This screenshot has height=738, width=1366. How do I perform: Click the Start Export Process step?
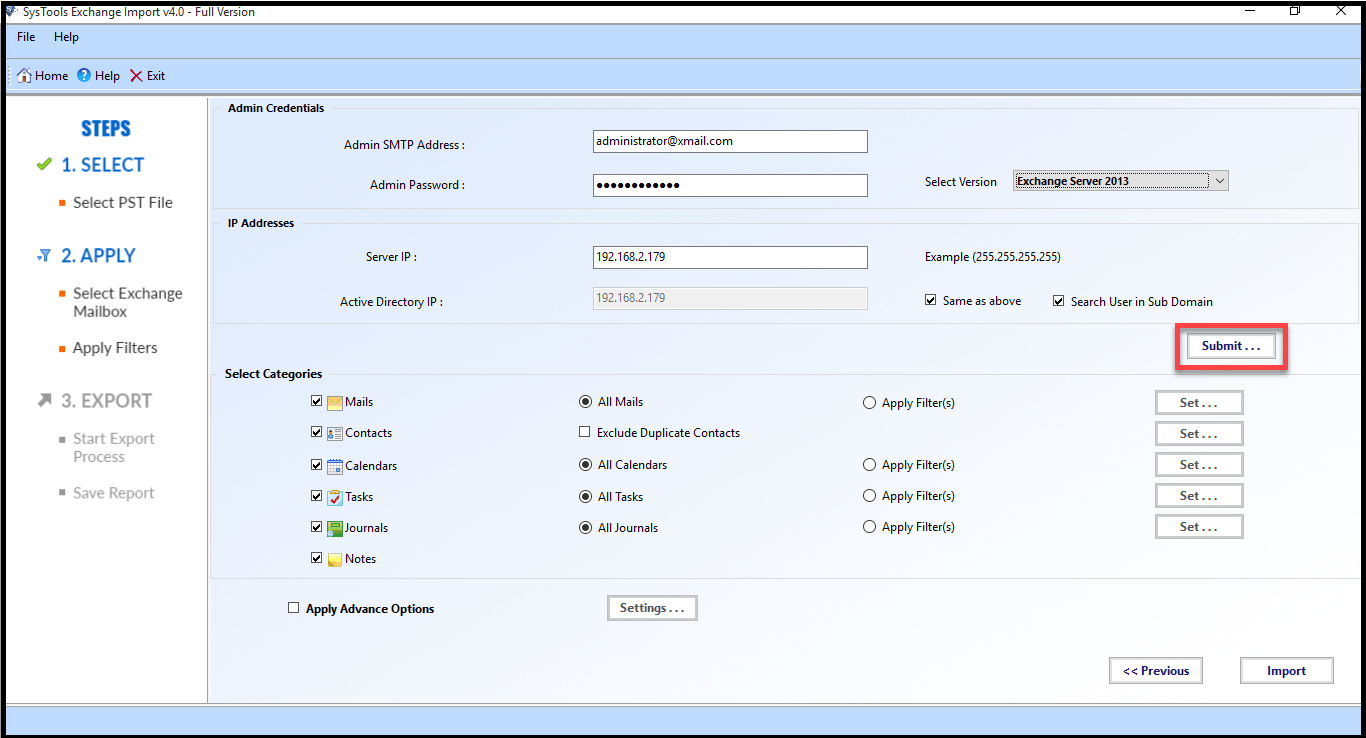(114, 448)
